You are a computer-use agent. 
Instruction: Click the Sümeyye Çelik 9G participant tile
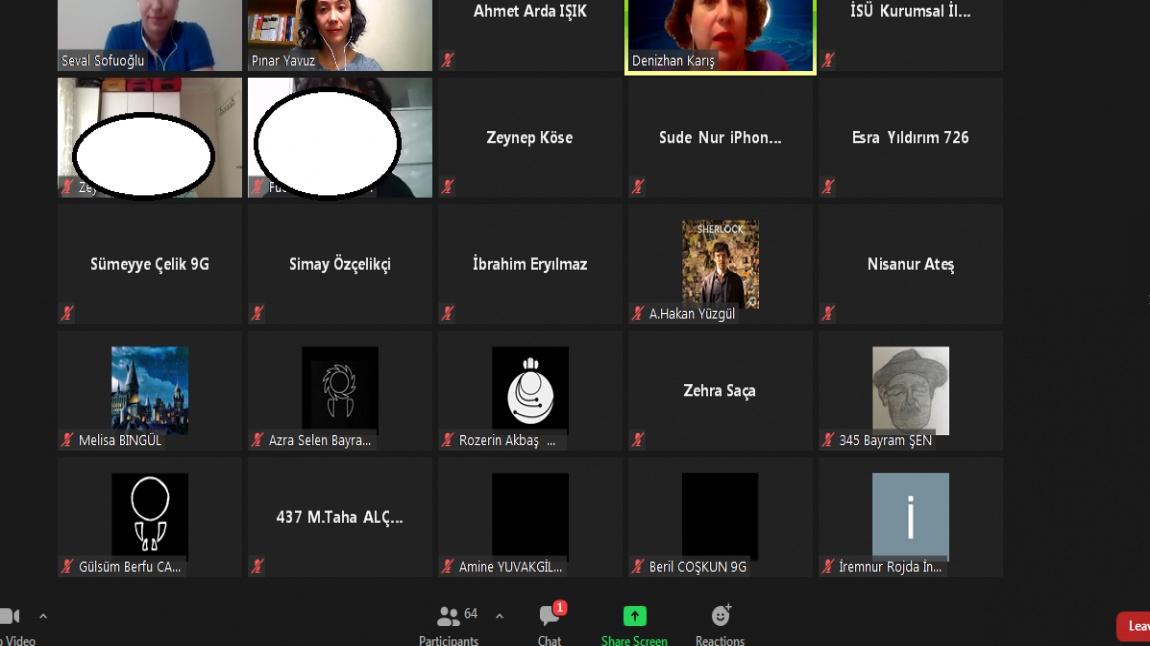pos(150,264)
